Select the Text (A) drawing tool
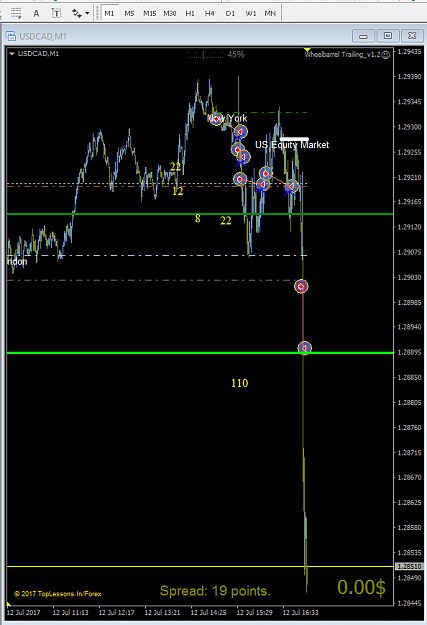Screen dimensions: 427x625 click(36, 13)
